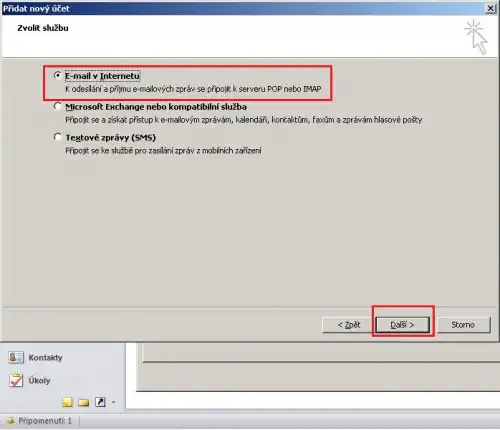500x430 pixels.
Task: Click the Připomenutí: 1 status bar entry
Action: click(x=45, y=421)
